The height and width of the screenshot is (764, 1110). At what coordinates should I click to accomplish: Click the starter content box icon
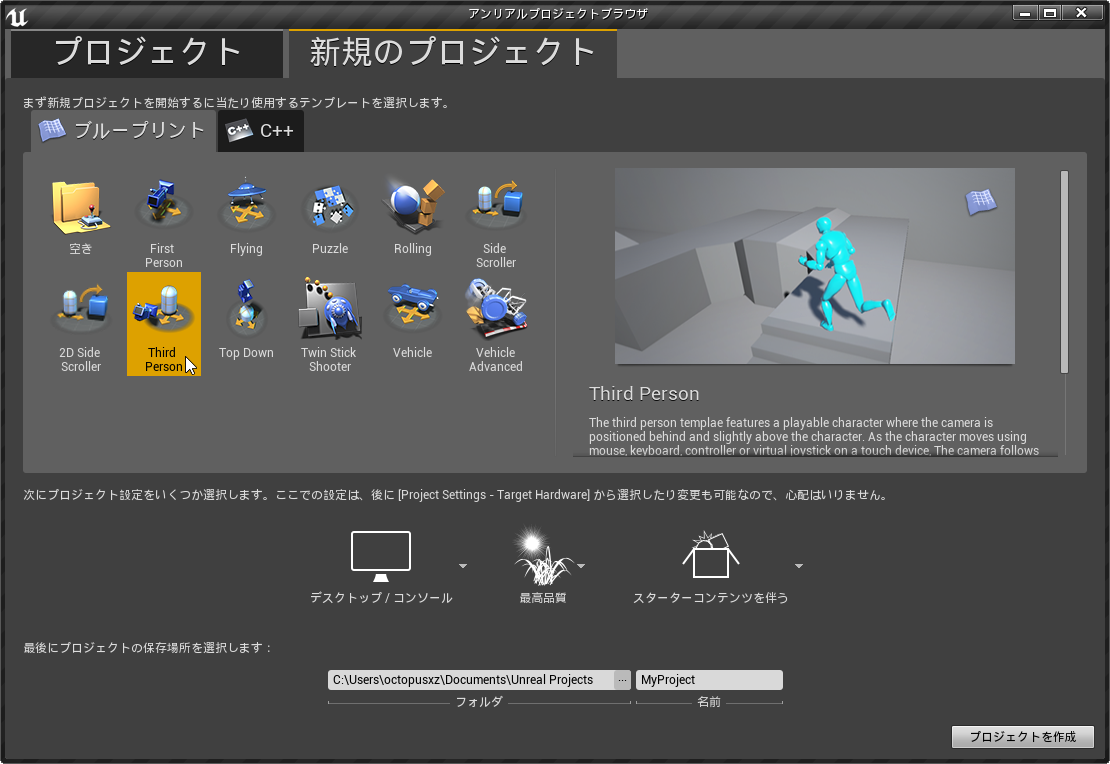tap(711, 555)
